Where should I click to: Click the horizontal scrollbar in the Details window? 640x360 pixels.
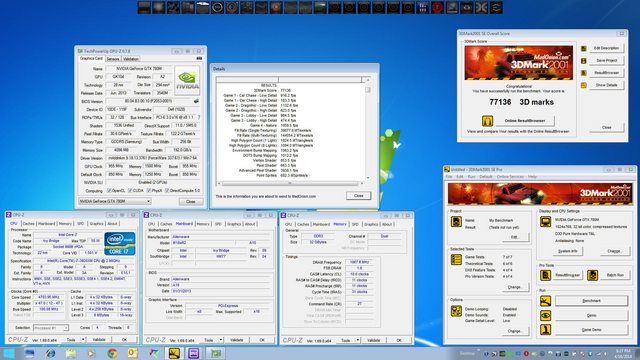click(x=290, y=183)
